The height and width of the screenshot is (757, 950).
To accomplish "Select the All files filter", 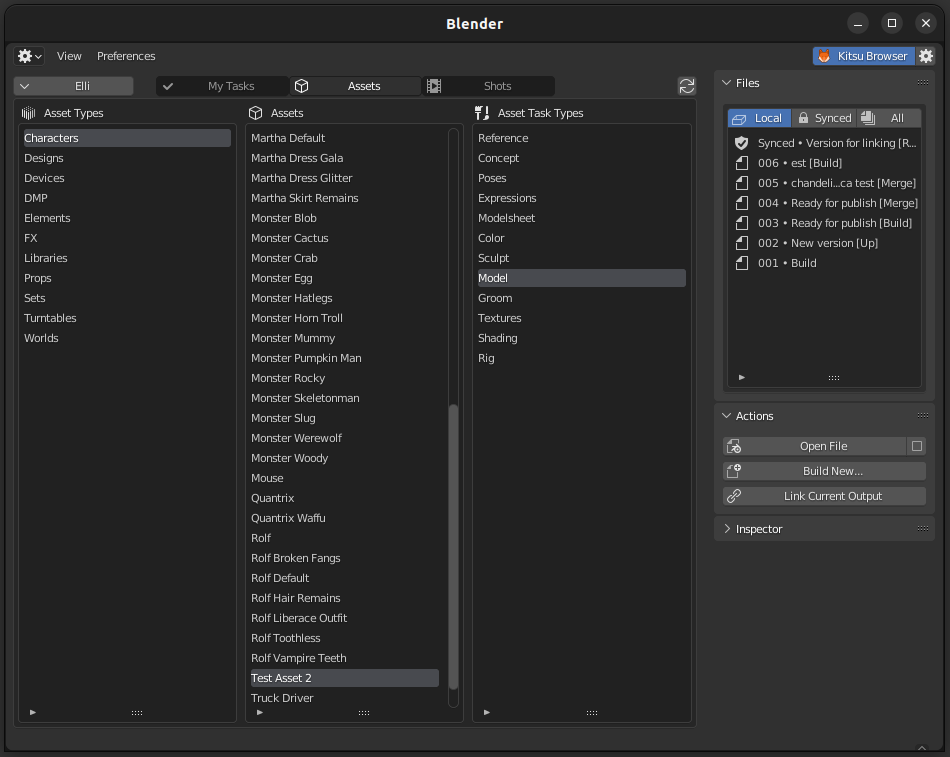I will [889, 118].
